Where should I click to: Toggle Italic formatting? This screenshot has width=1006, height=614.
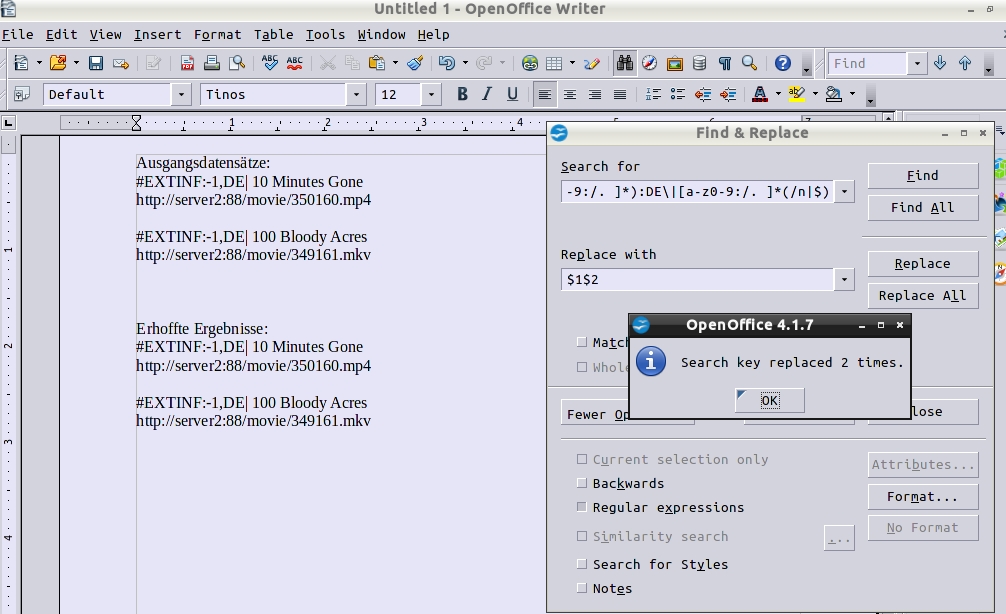click(487, 94)
